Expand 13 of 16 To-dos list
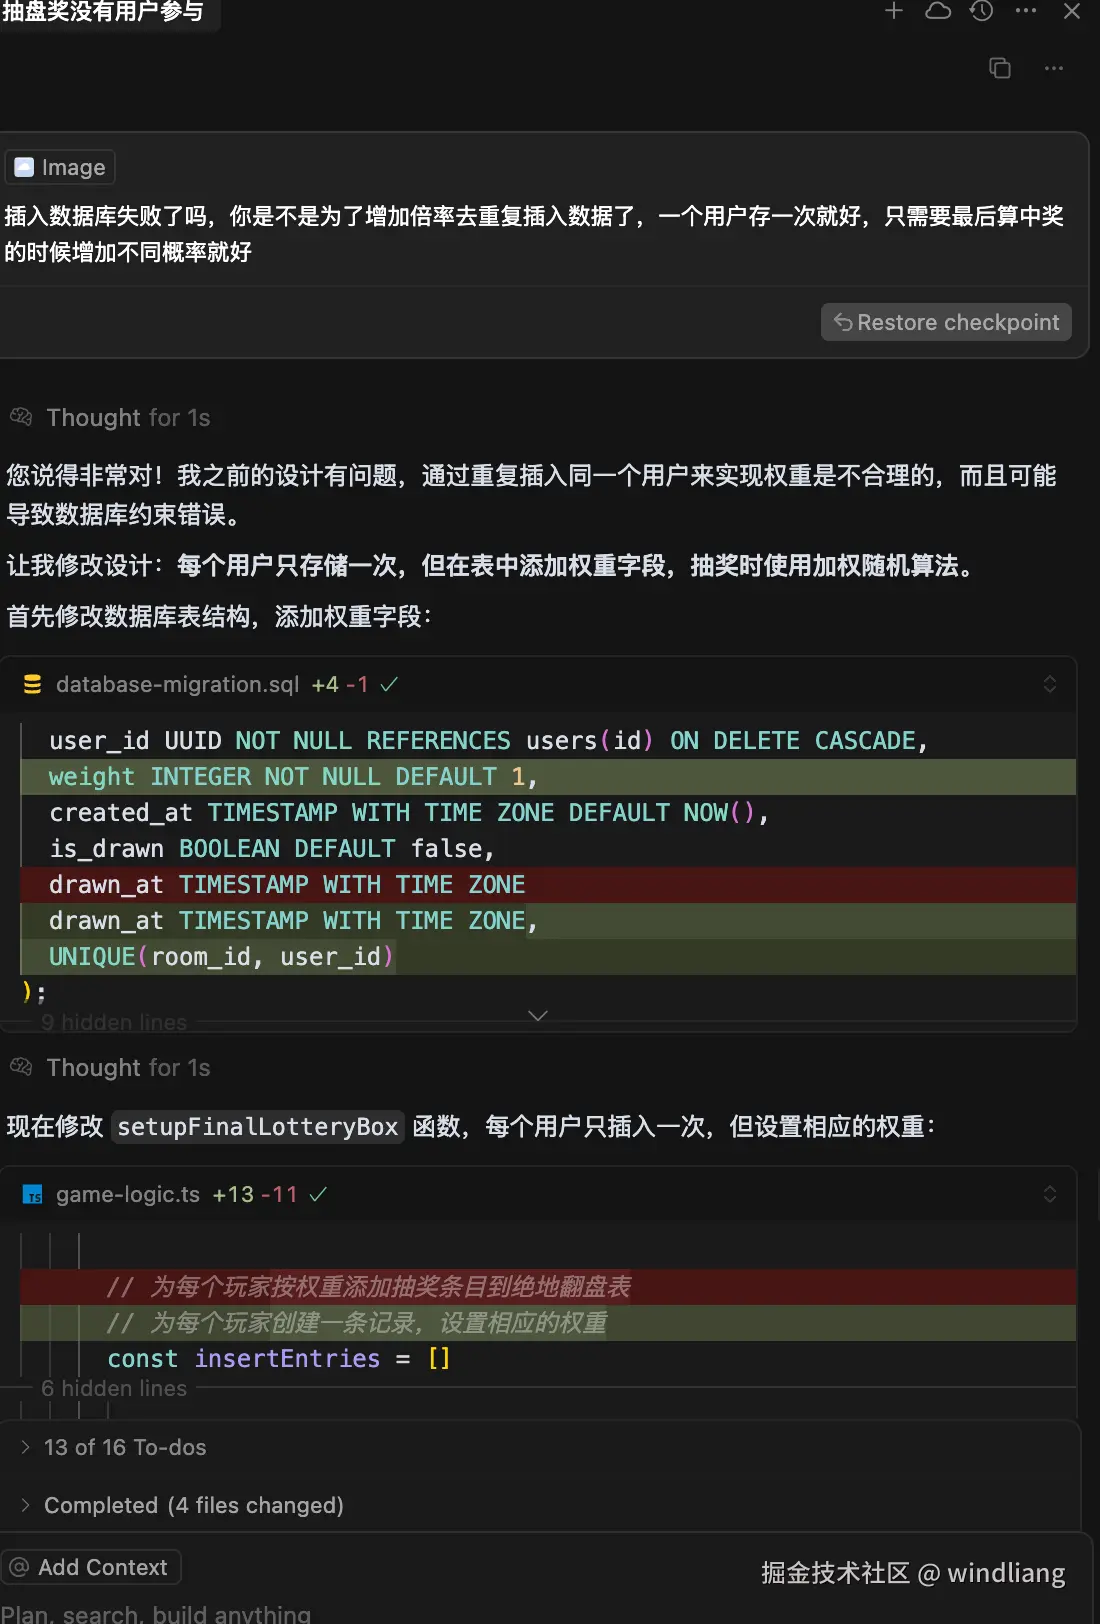 pyautogui.click(x=125, y=1447)
